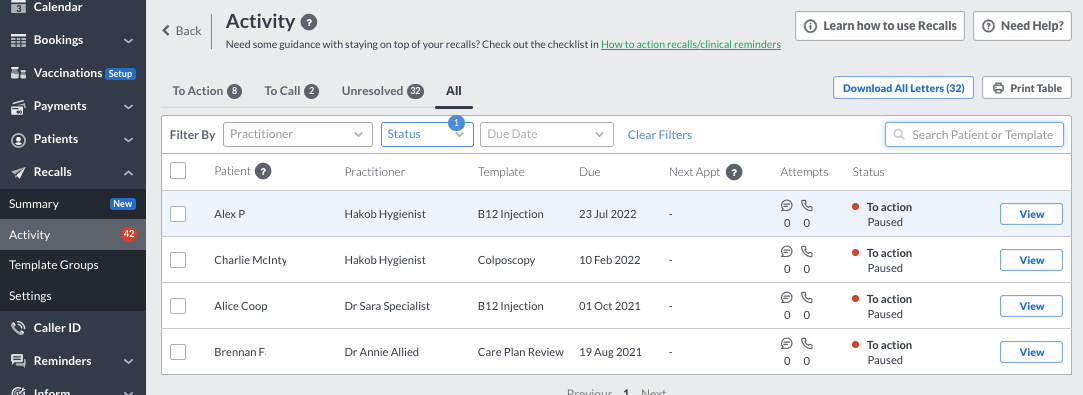Click the help icon beside Activity heading
Image resolution: width=1083 pixels, height=395 pixels.
tap(309, 22)
